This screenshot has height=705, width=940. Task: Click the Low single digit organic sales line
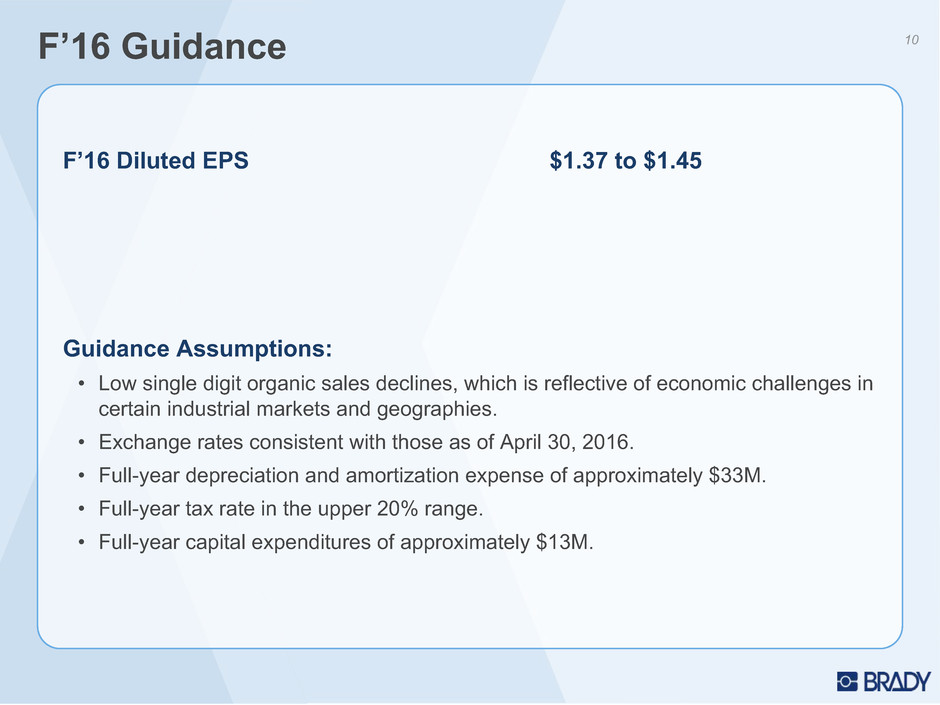coord(486,384)
